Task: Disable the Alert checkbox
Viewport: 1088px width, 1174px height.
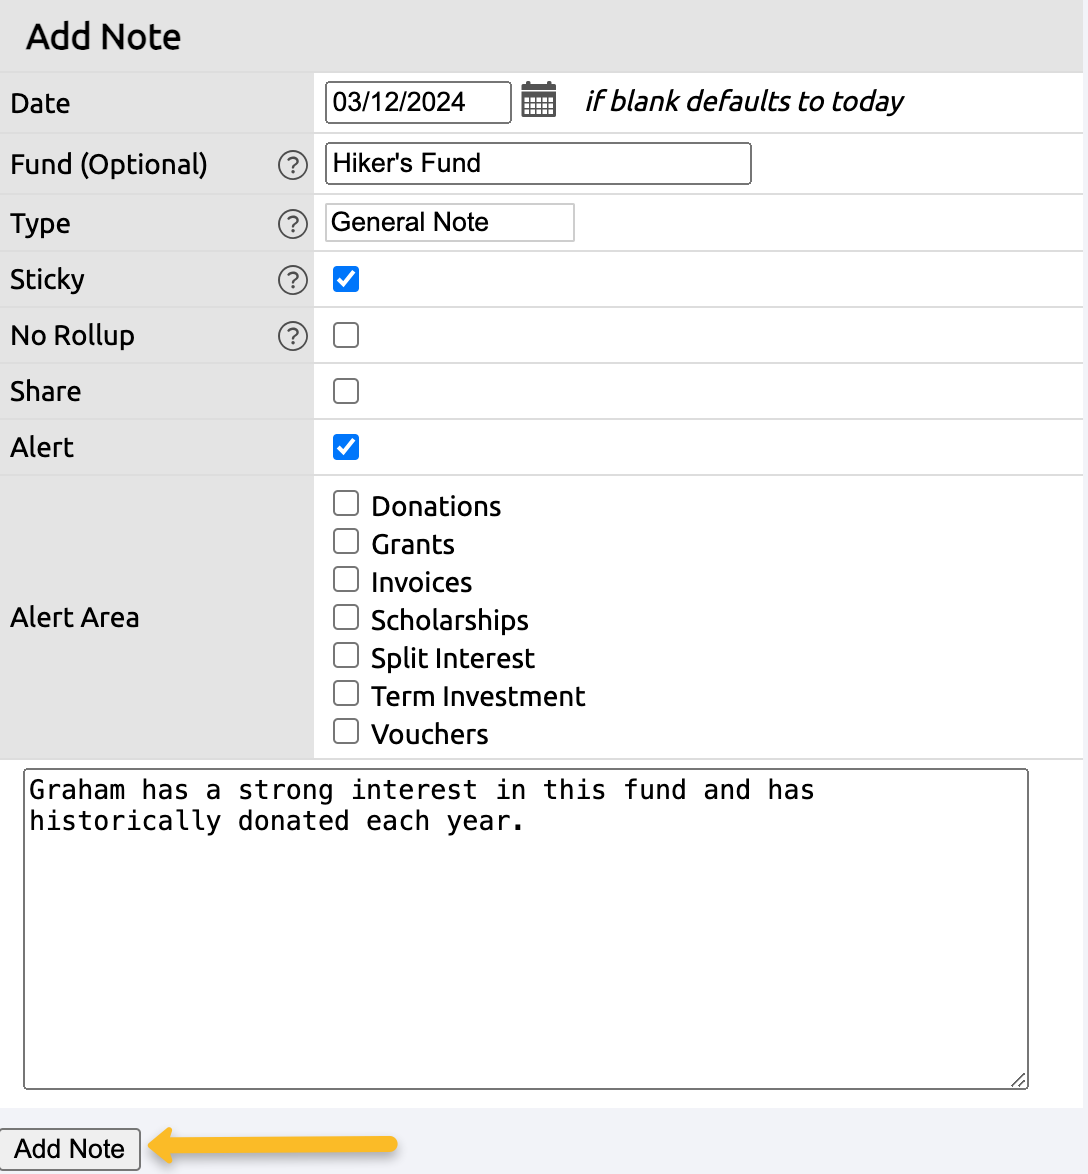Action: [345, 447]
